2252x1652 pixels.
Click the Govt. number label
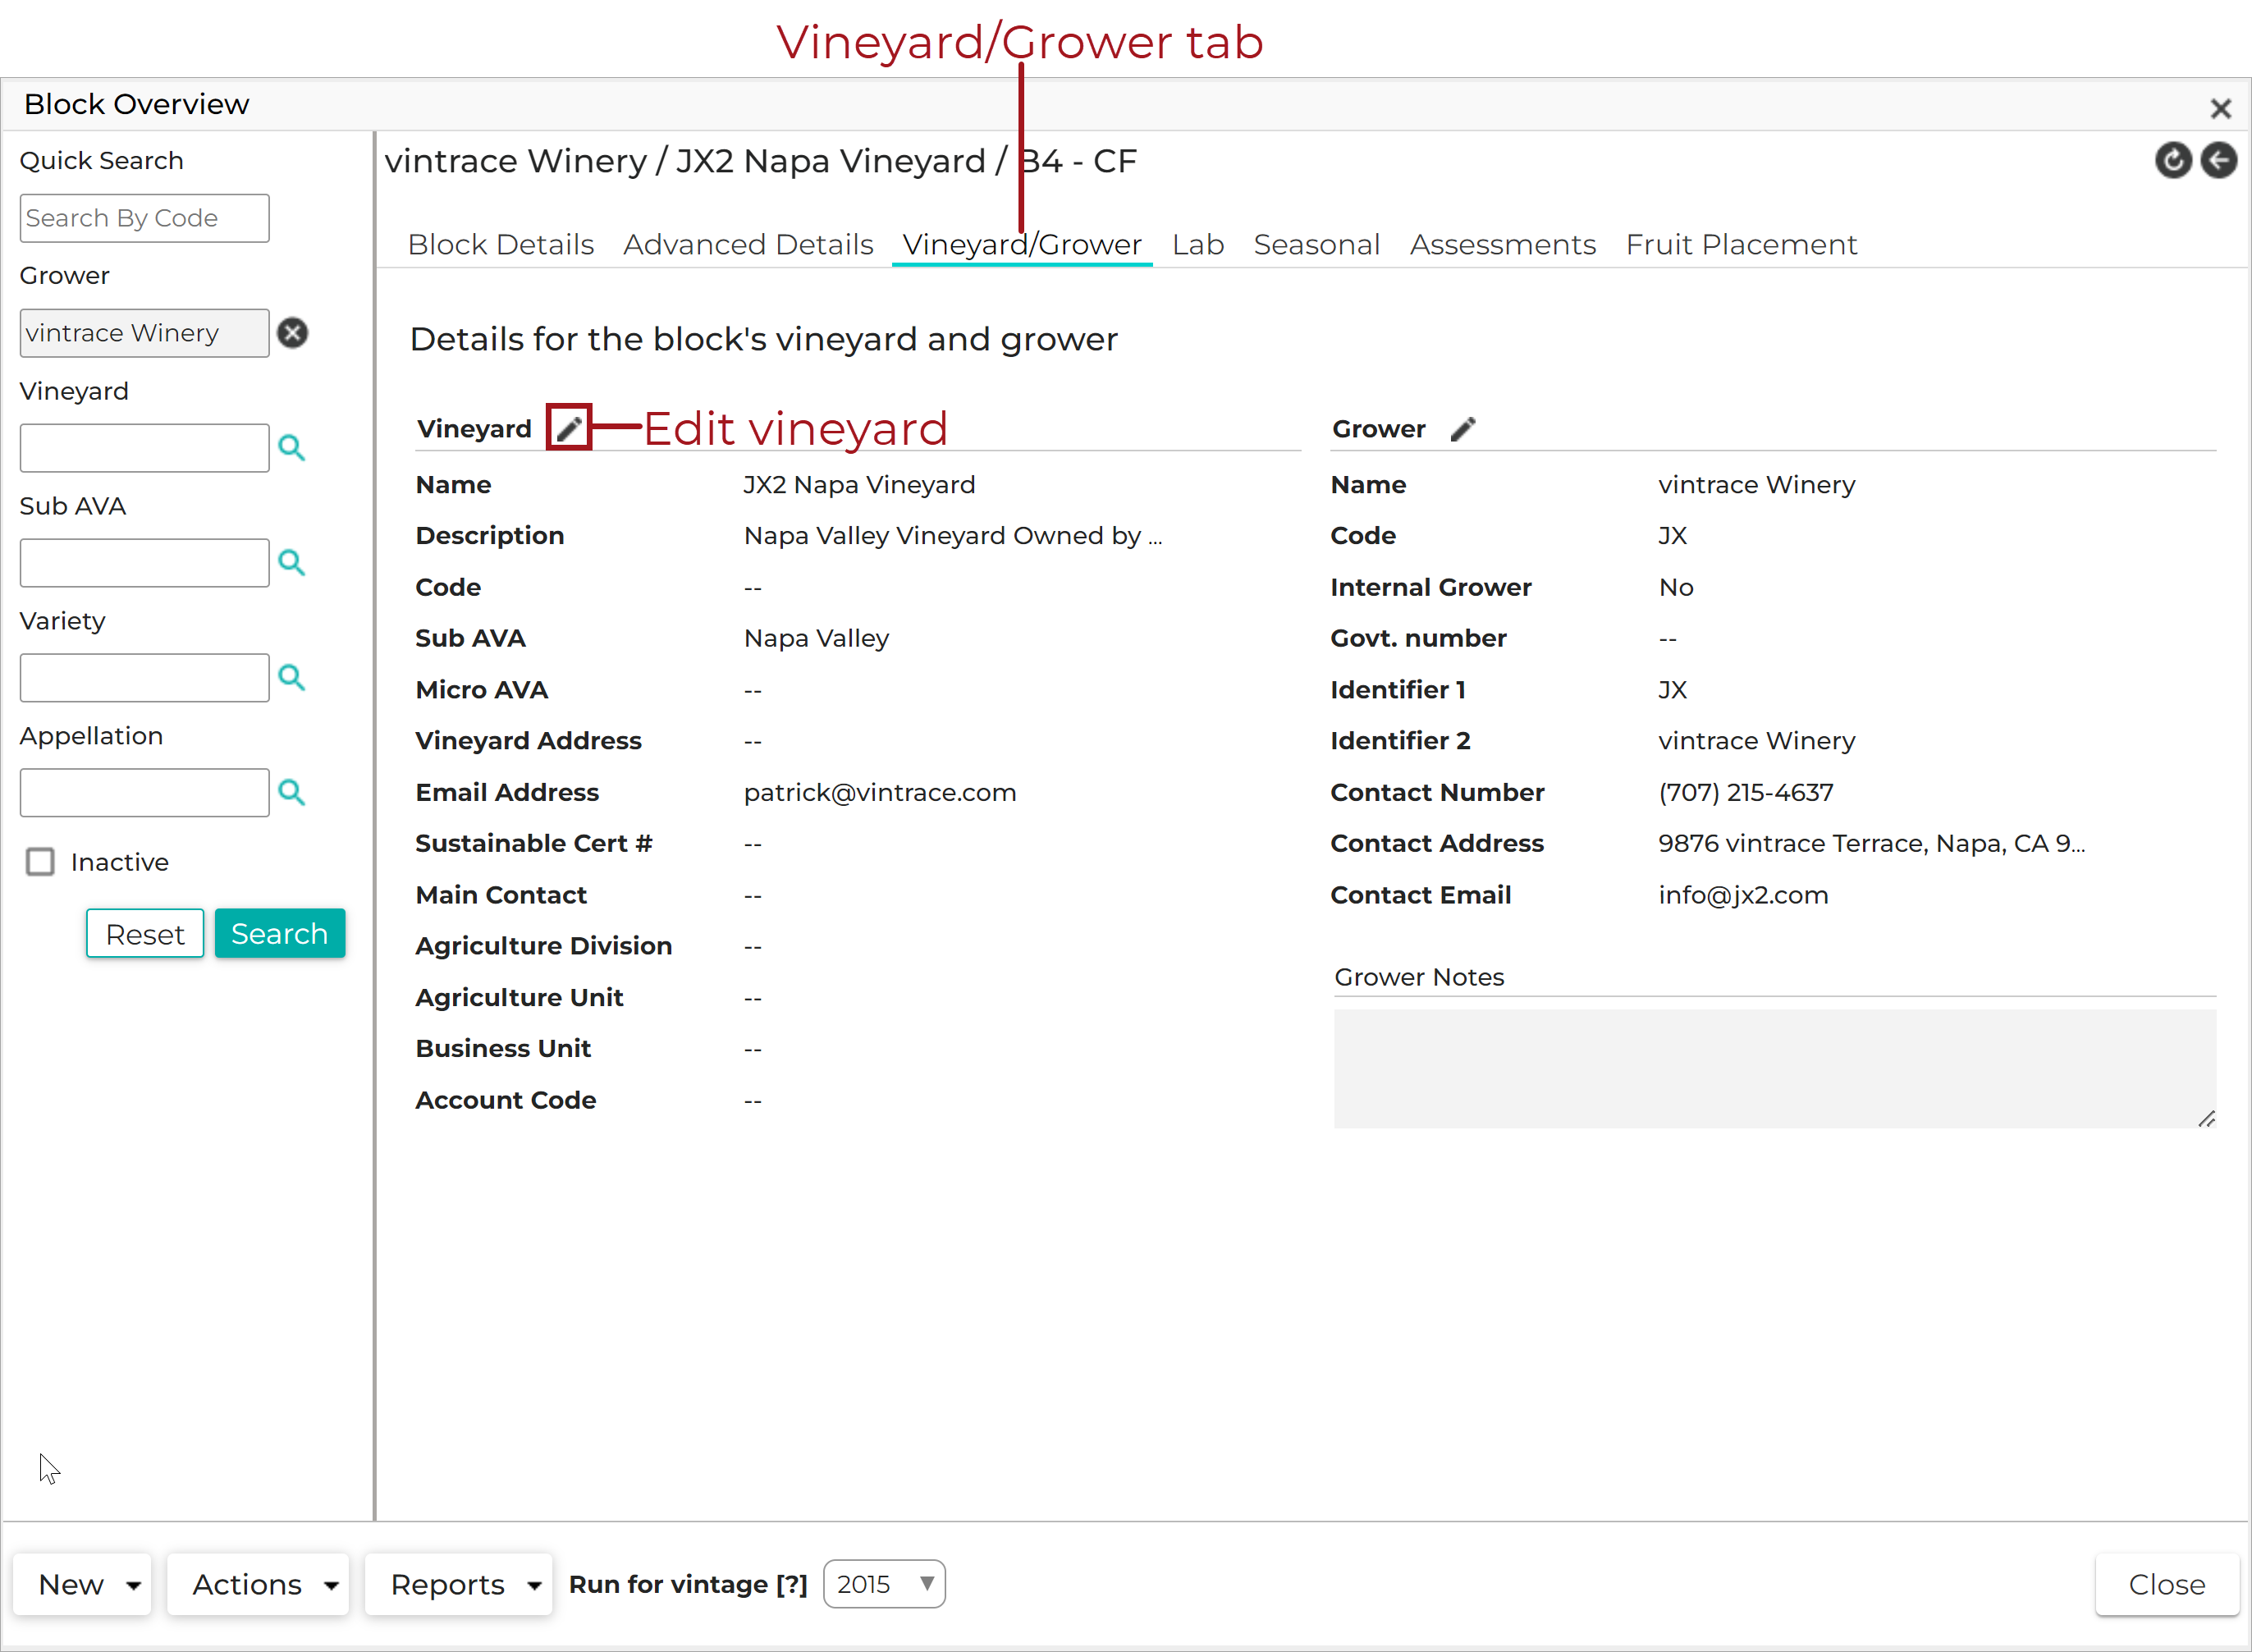click(1418, 638)
